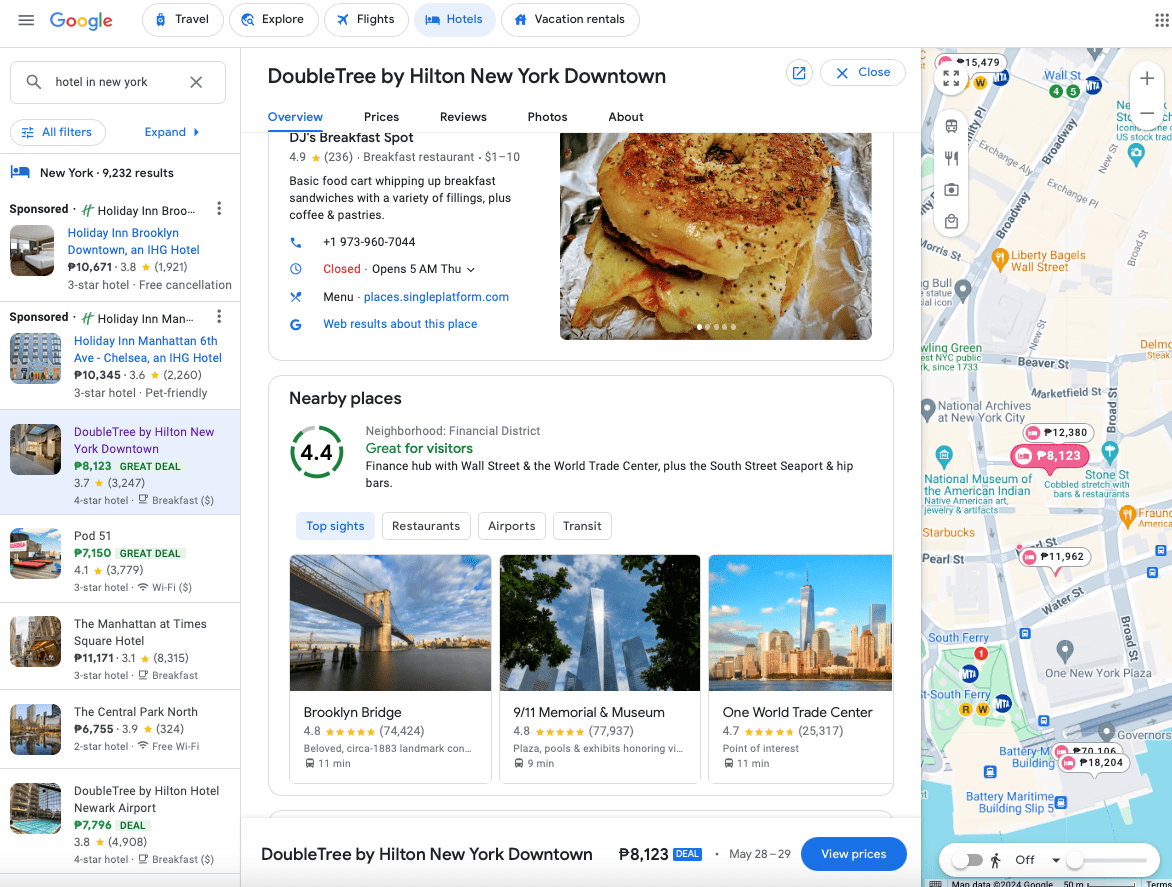The height and width of the screenshot is (887, 1172).
Task: Open the 9/11 Memorial & Museum card
Action: pos(599,668)
